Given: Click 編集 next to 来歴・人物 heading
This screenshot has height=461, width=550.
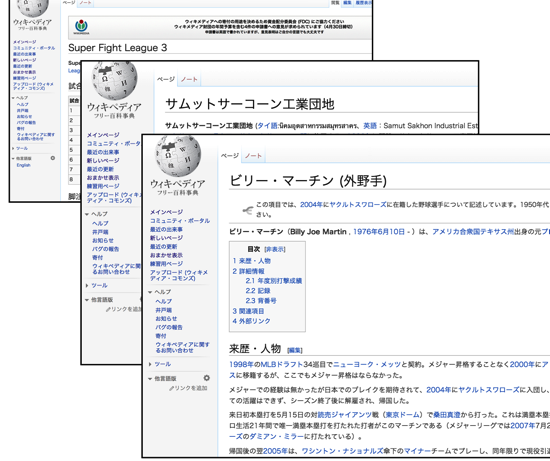Looking at the screenshot, I should coord(295,350).
